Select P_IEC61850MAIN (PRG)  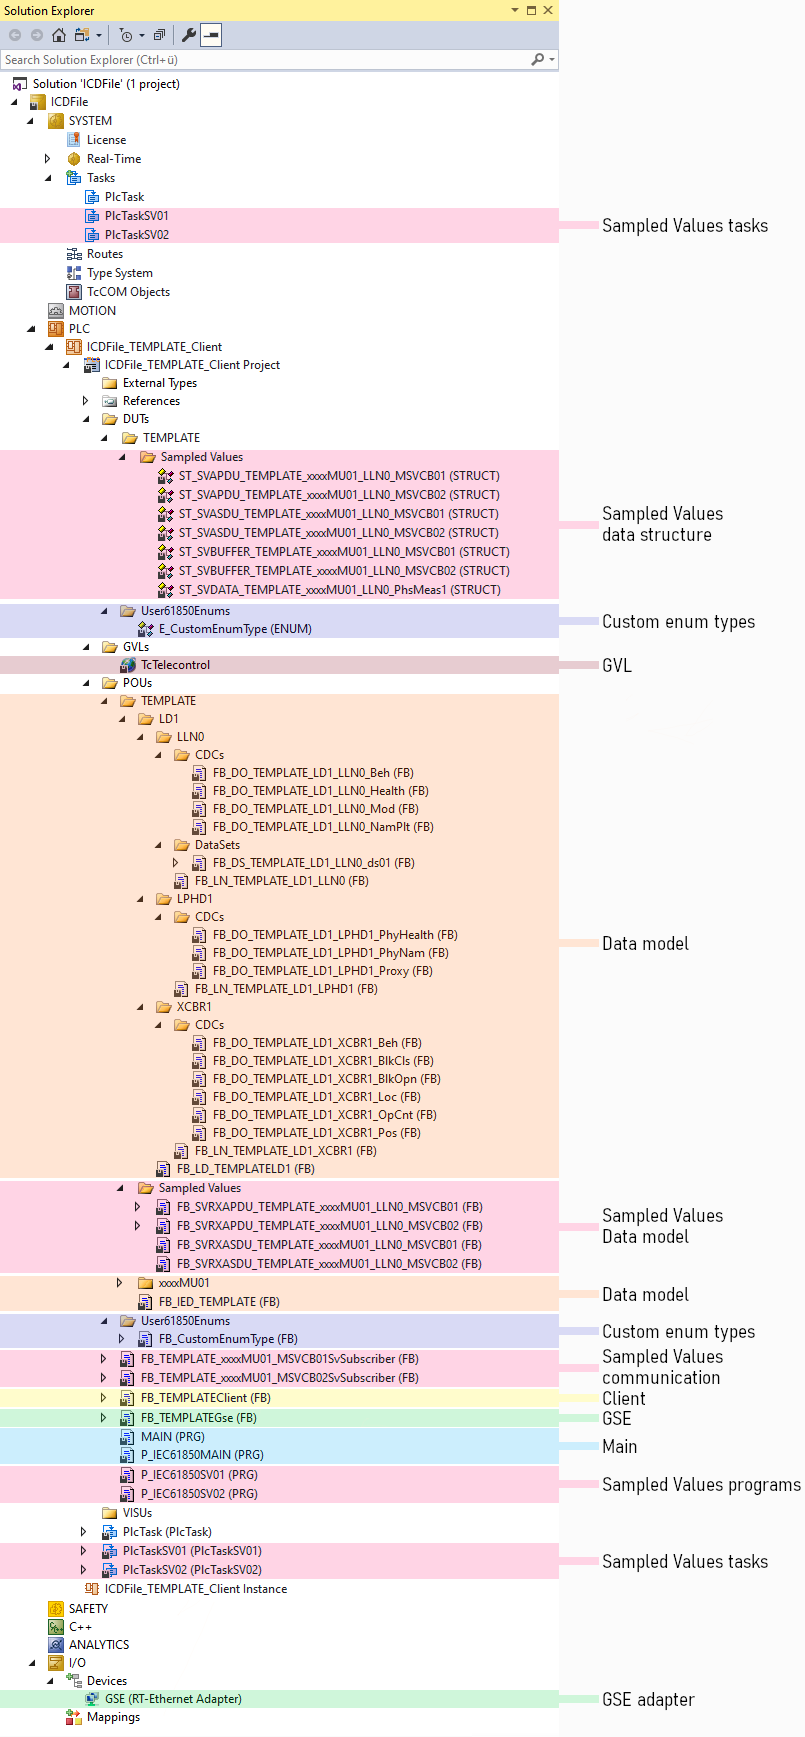[202, 1455]
